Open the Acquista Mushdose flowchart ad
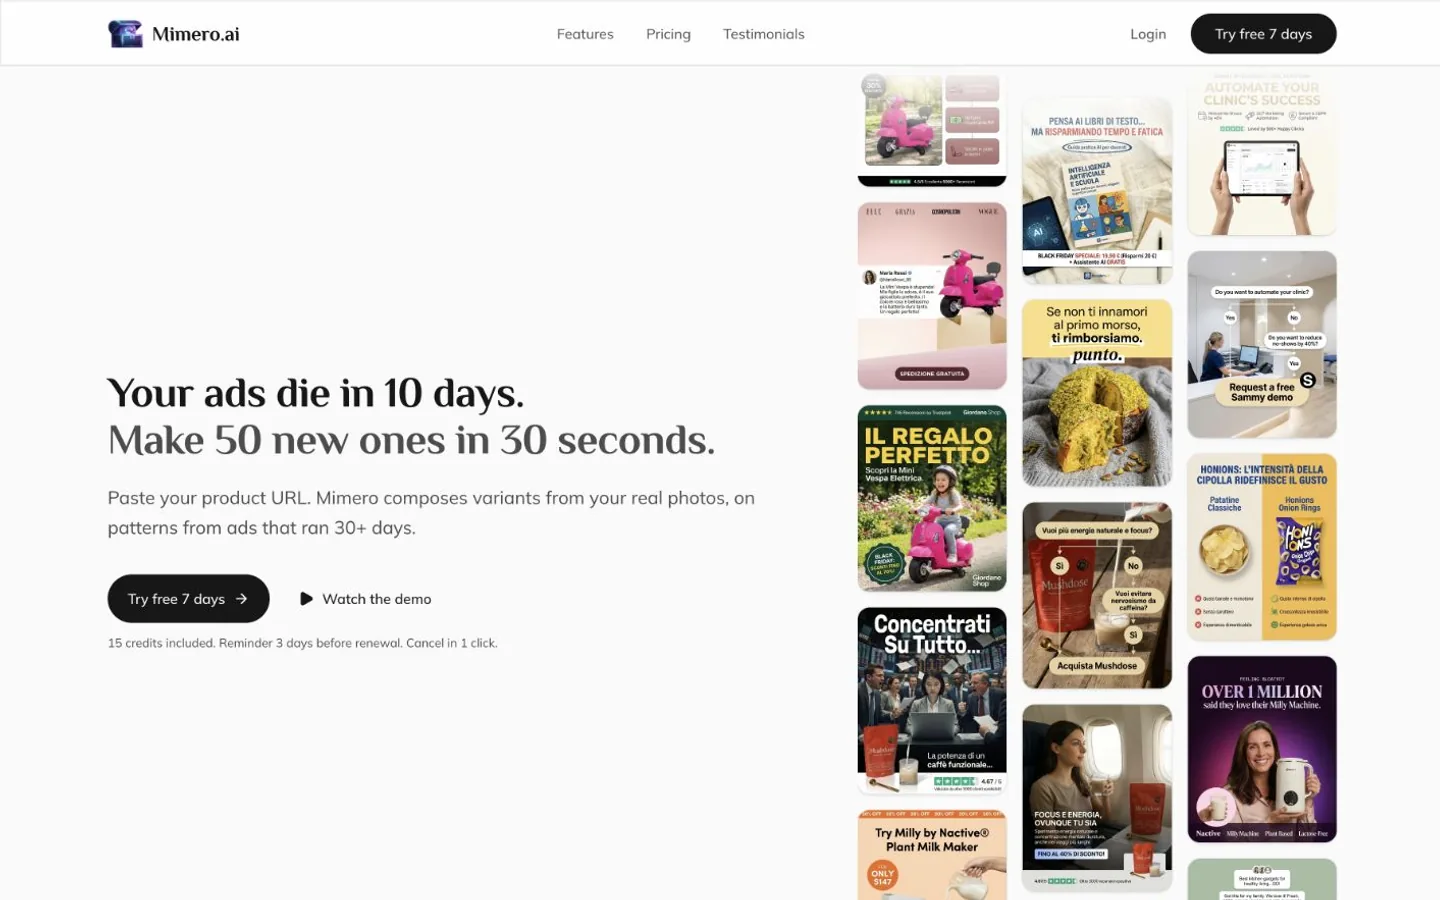Viewport: 1440px width, 900px height. click(x=1097, y=595)
